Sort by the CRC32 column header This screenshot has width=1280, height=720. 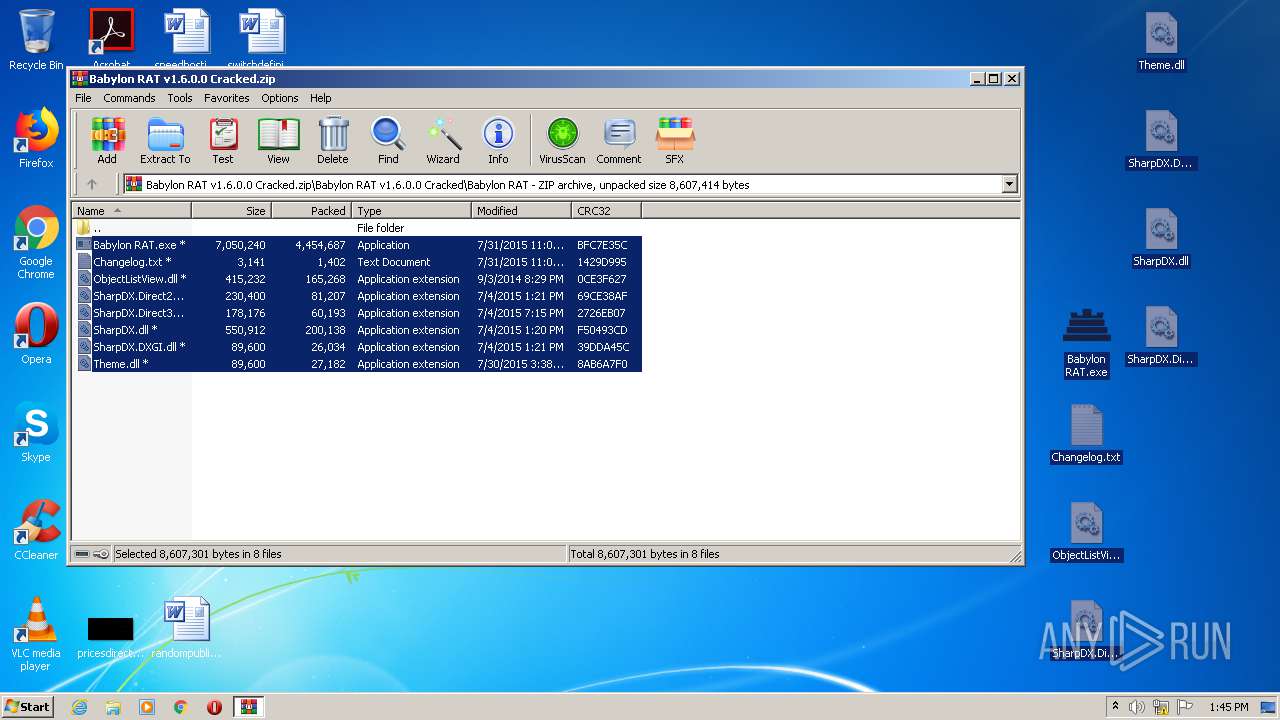[606, 211]
